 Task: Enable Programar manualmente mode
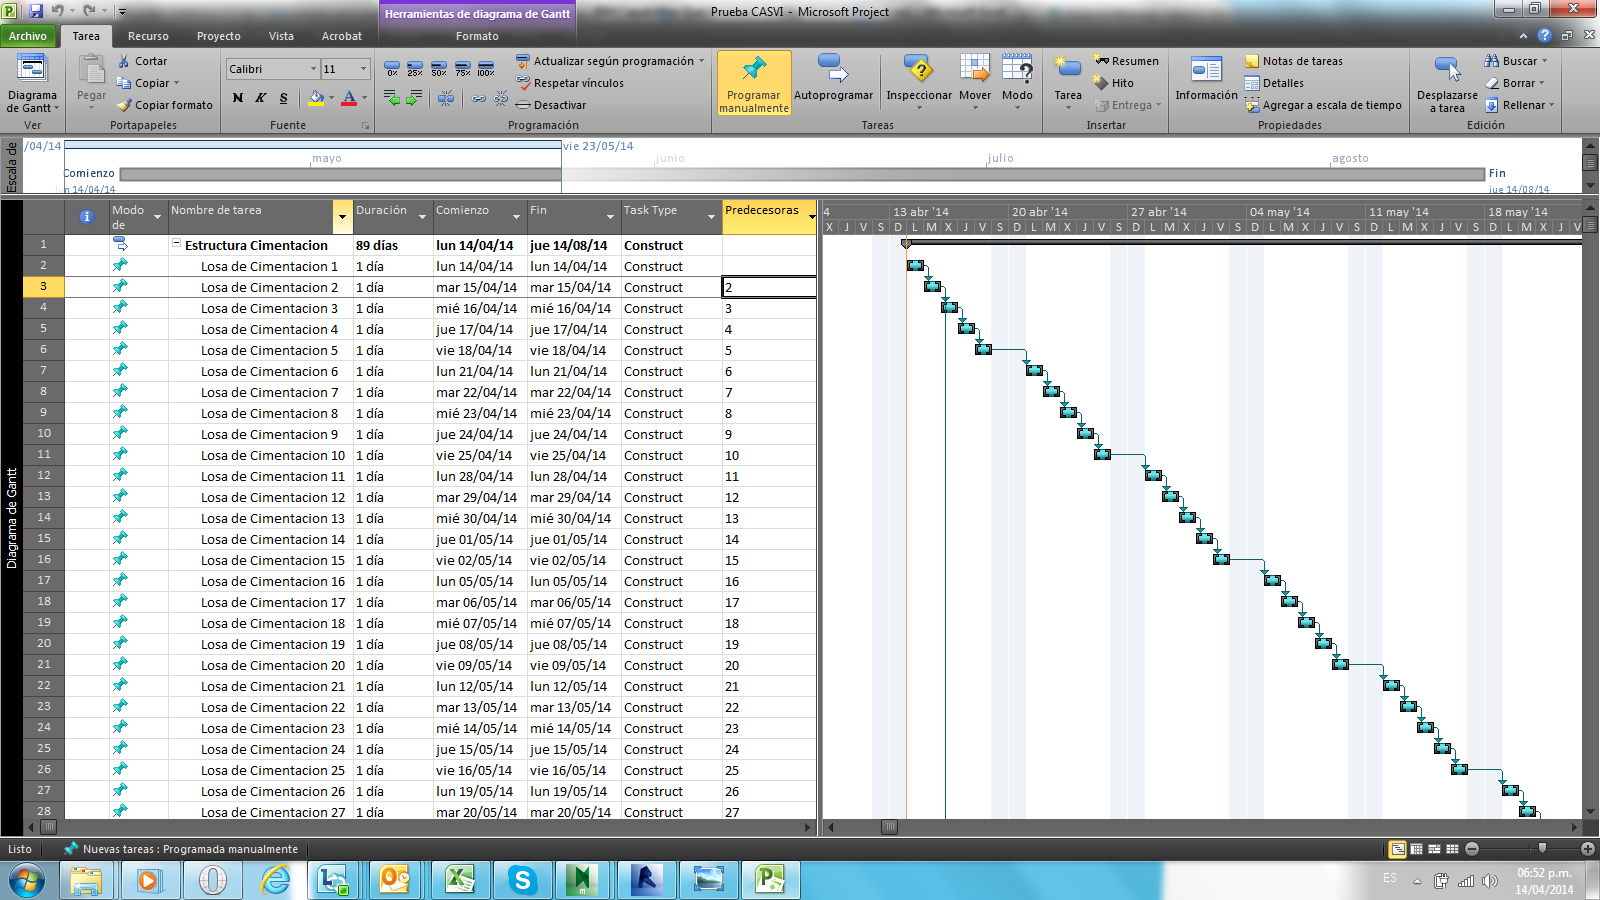[x=755, y=80]
